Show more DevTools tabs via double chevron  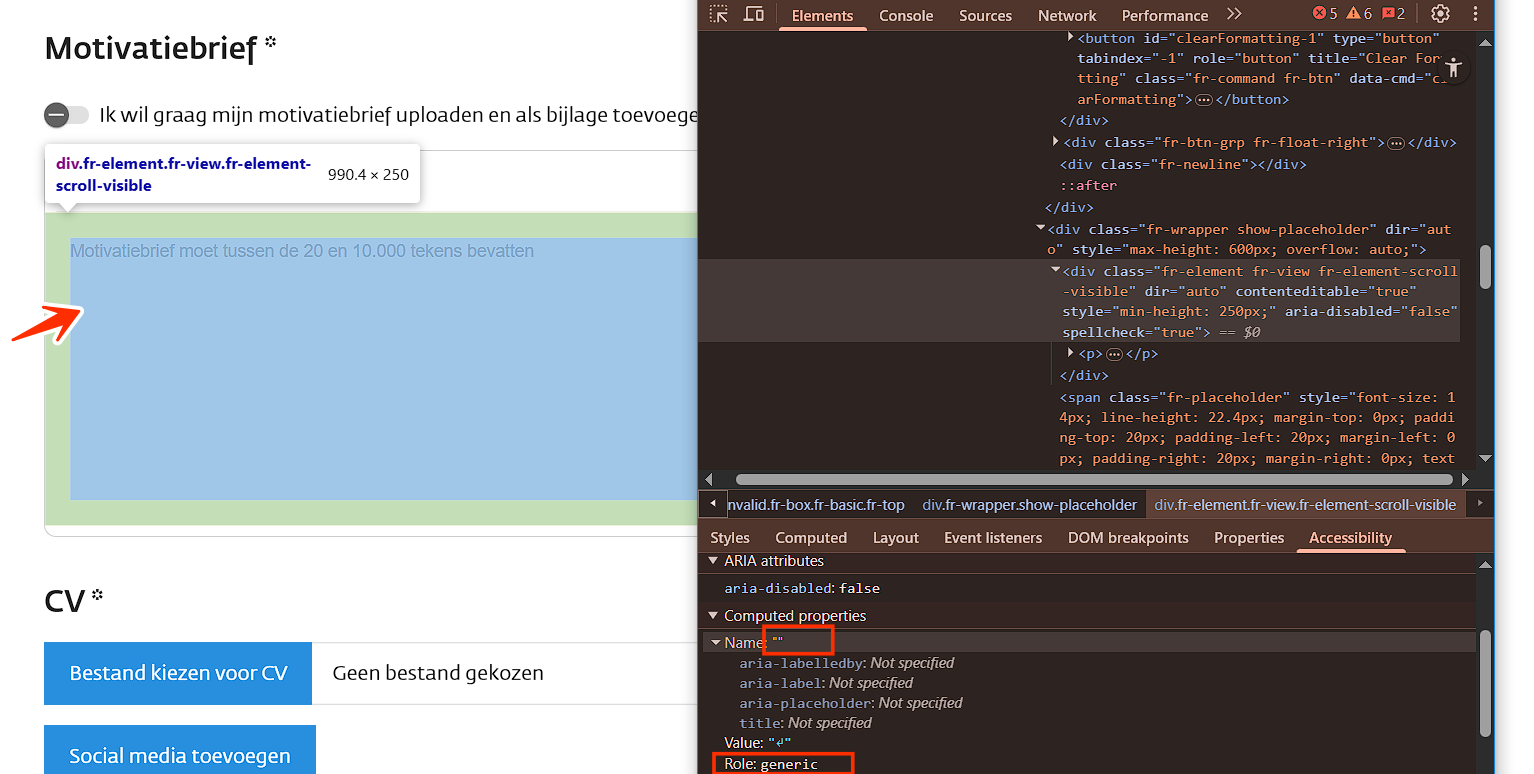1234,14
